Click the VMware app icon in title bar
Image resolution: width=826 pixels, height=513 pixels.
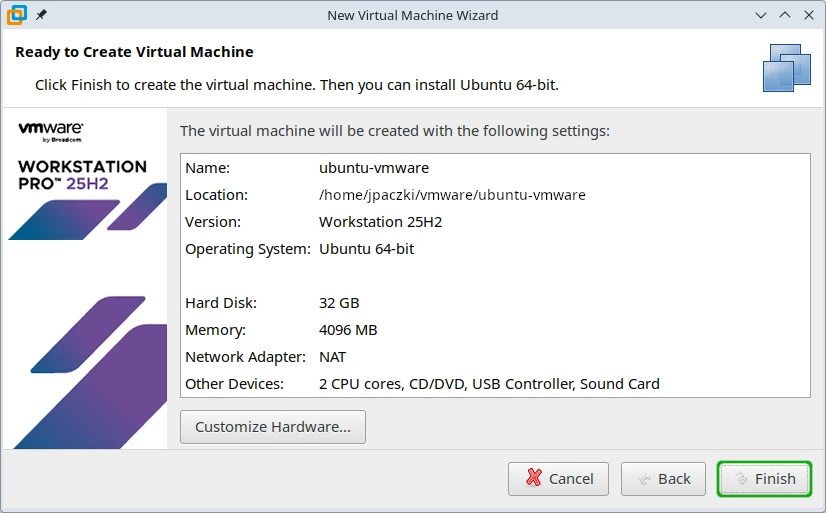16,15
